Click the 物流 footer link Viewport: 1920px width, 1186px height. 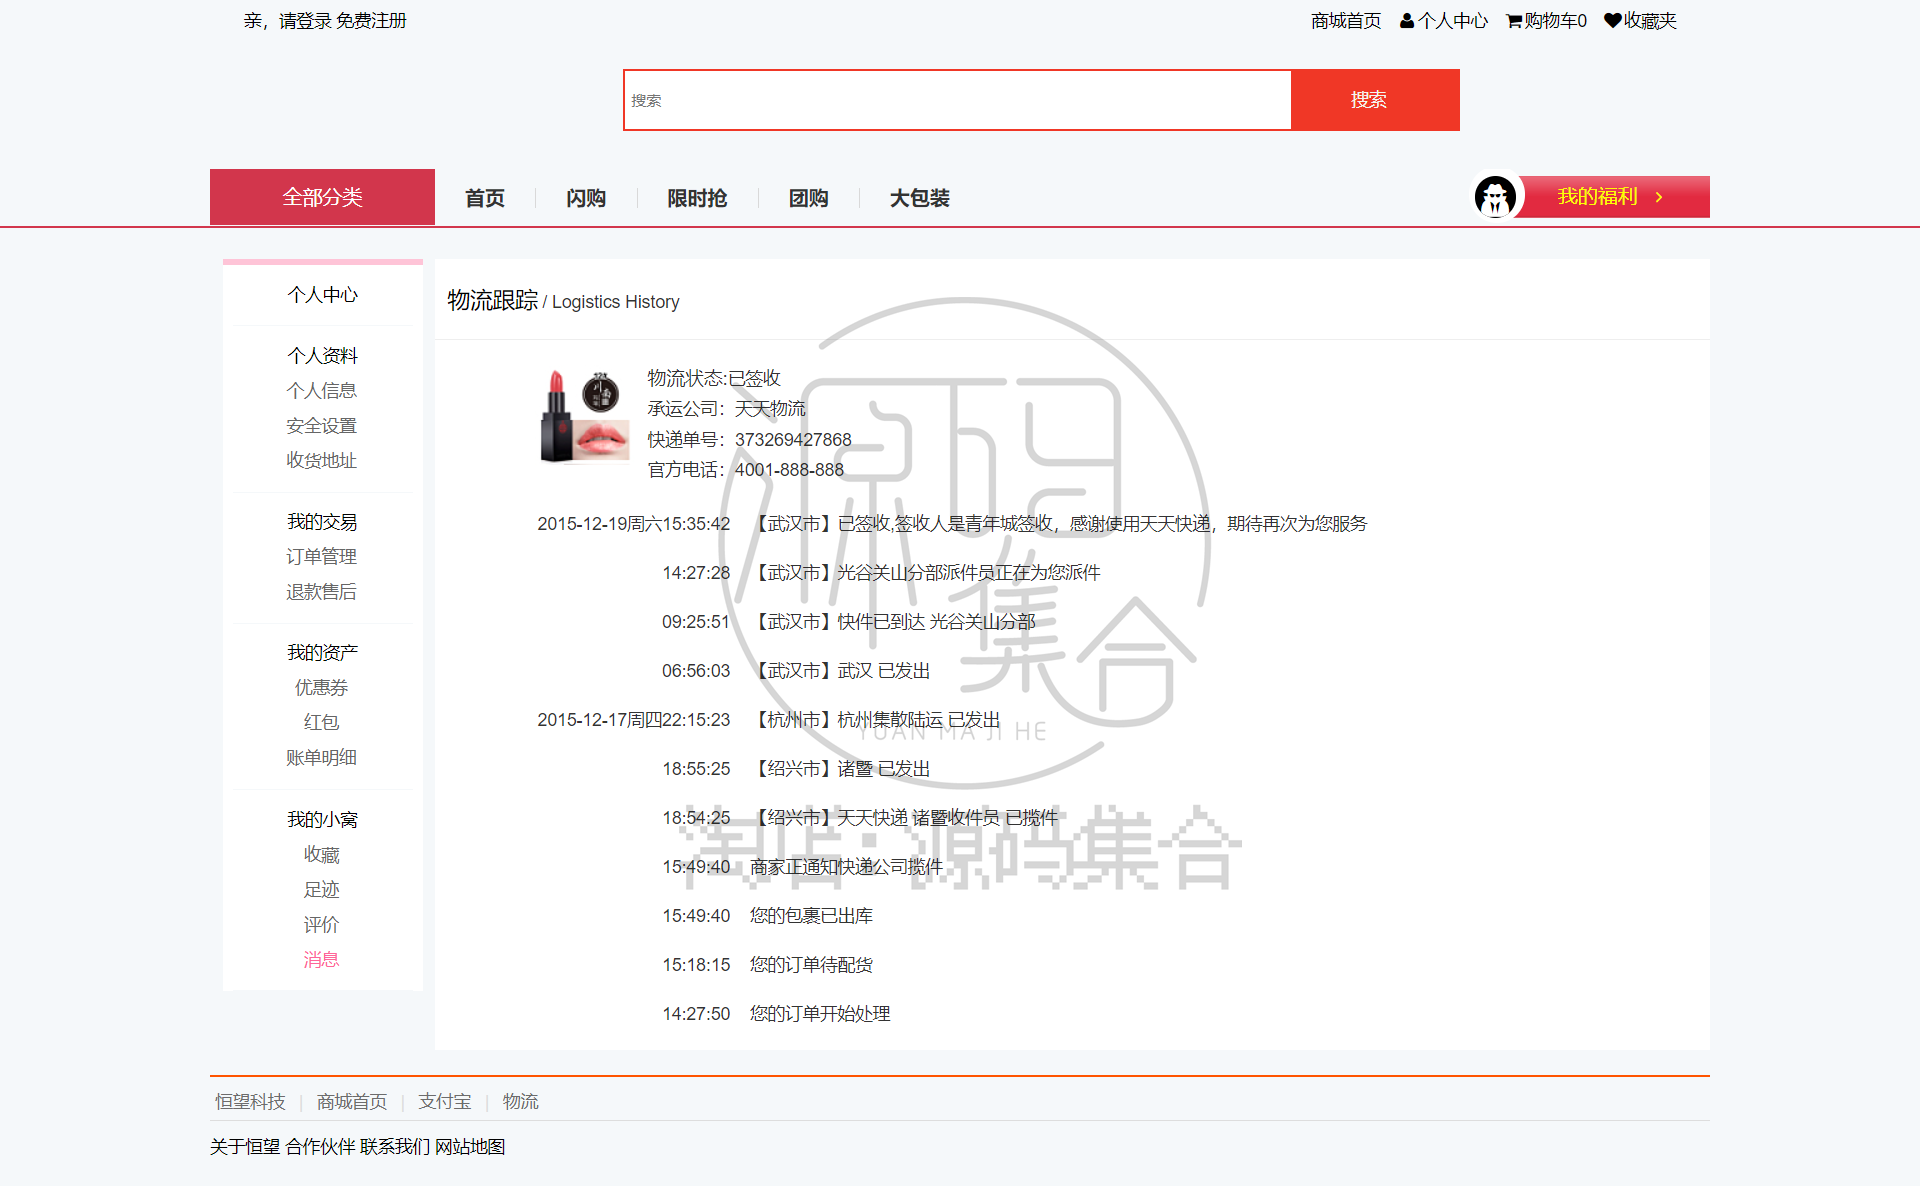coord(521,1102)
